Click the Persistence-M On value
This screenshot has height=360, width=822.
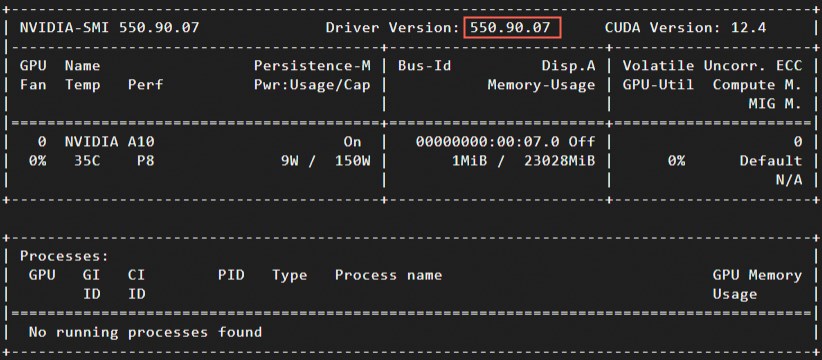click(x=352, y=141)
